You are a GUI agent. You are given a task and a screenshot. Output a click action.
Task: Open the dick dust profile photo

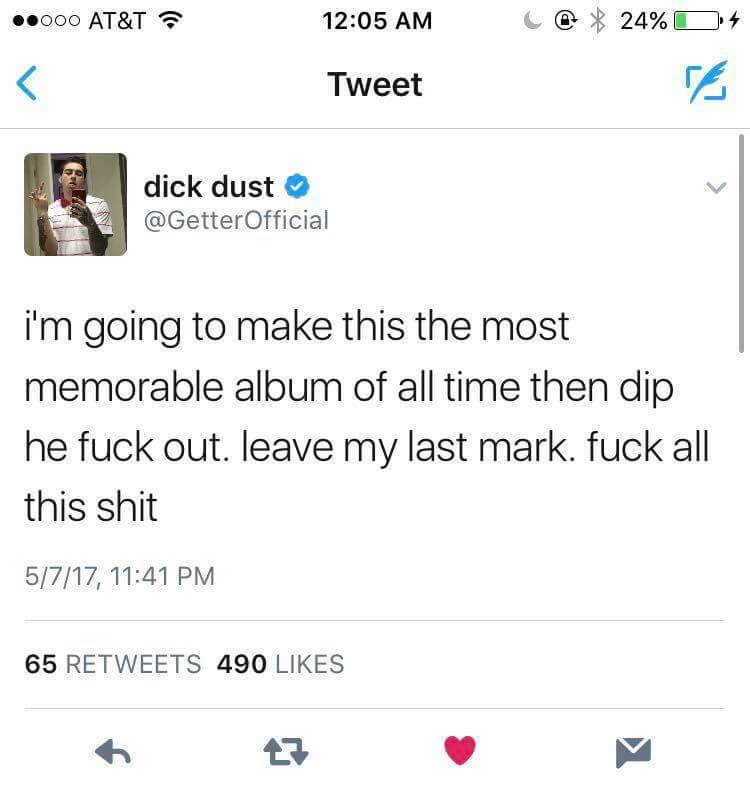(75, 205)
